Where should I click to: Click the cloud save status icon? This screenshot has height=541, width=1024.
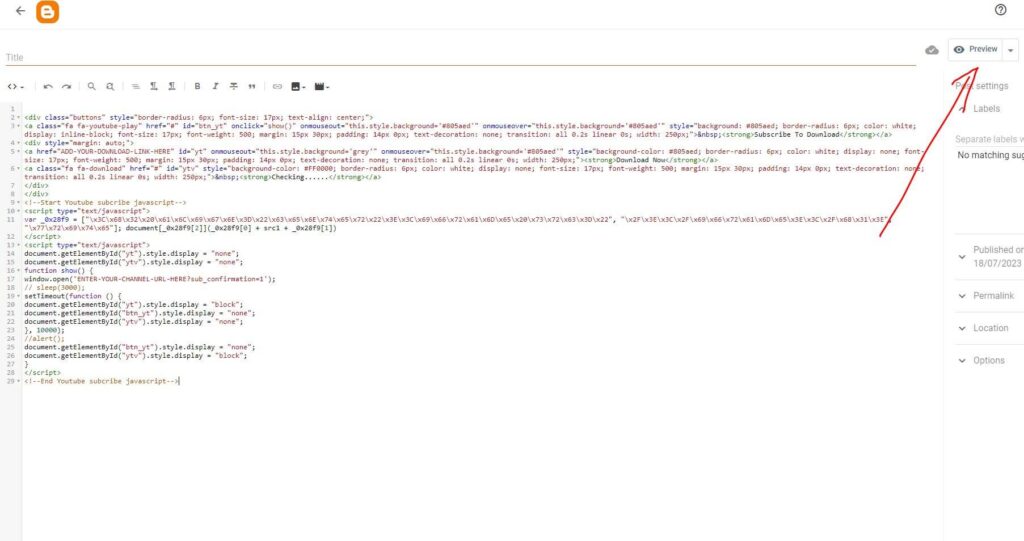(932, 50)
